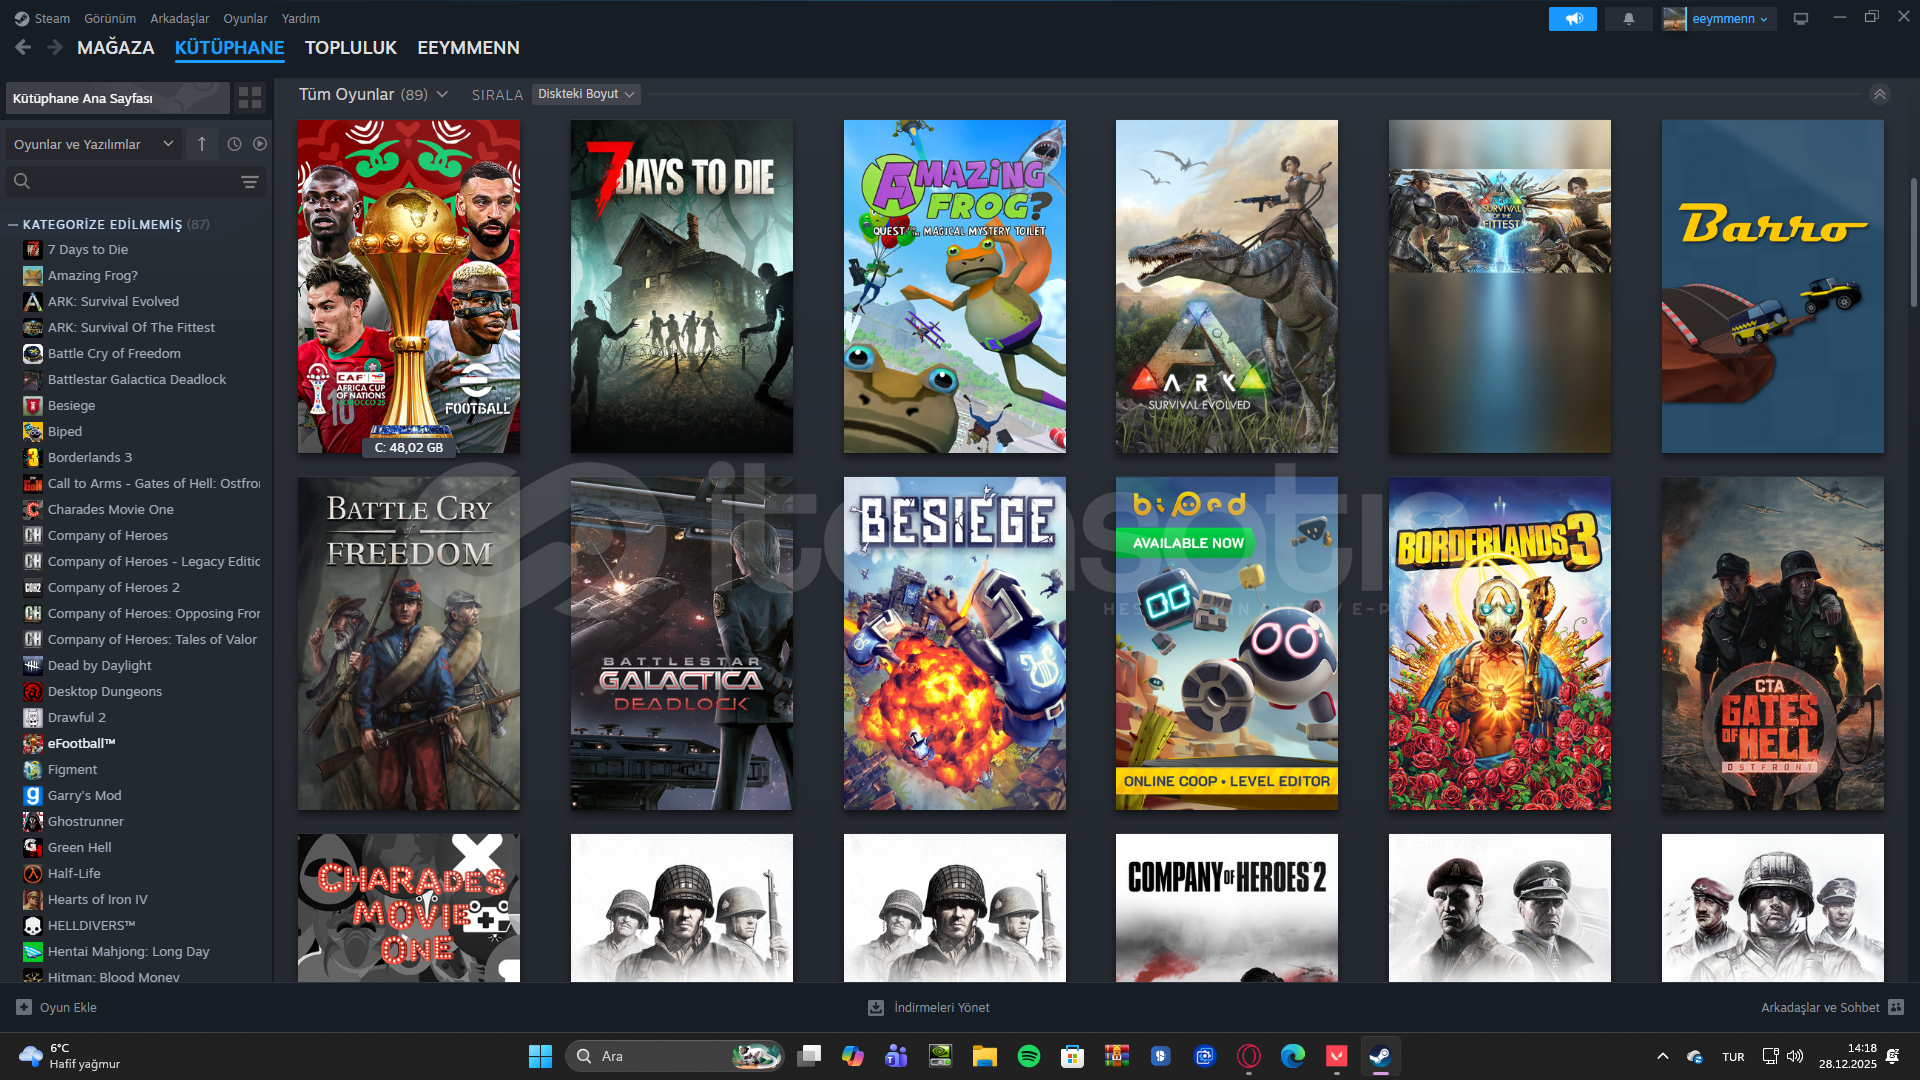Image resolution: width=1920 pixels, height=1080 pixels.
Task: Click the announcements megaphone button
Action: (1572, 18)
